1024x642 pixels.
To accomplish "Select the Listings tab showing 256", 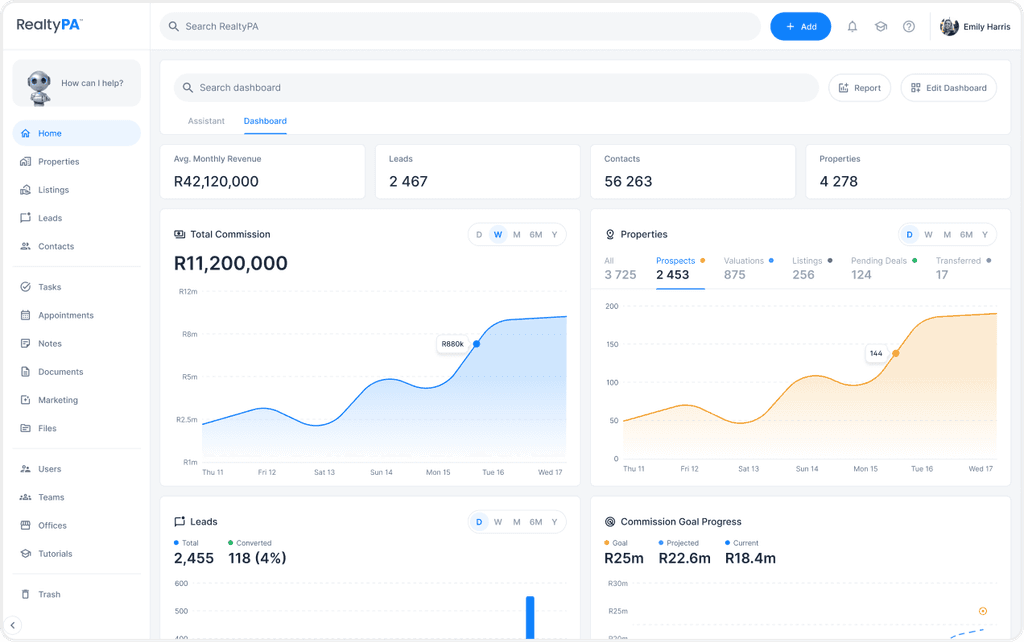I will pos(812,268).
